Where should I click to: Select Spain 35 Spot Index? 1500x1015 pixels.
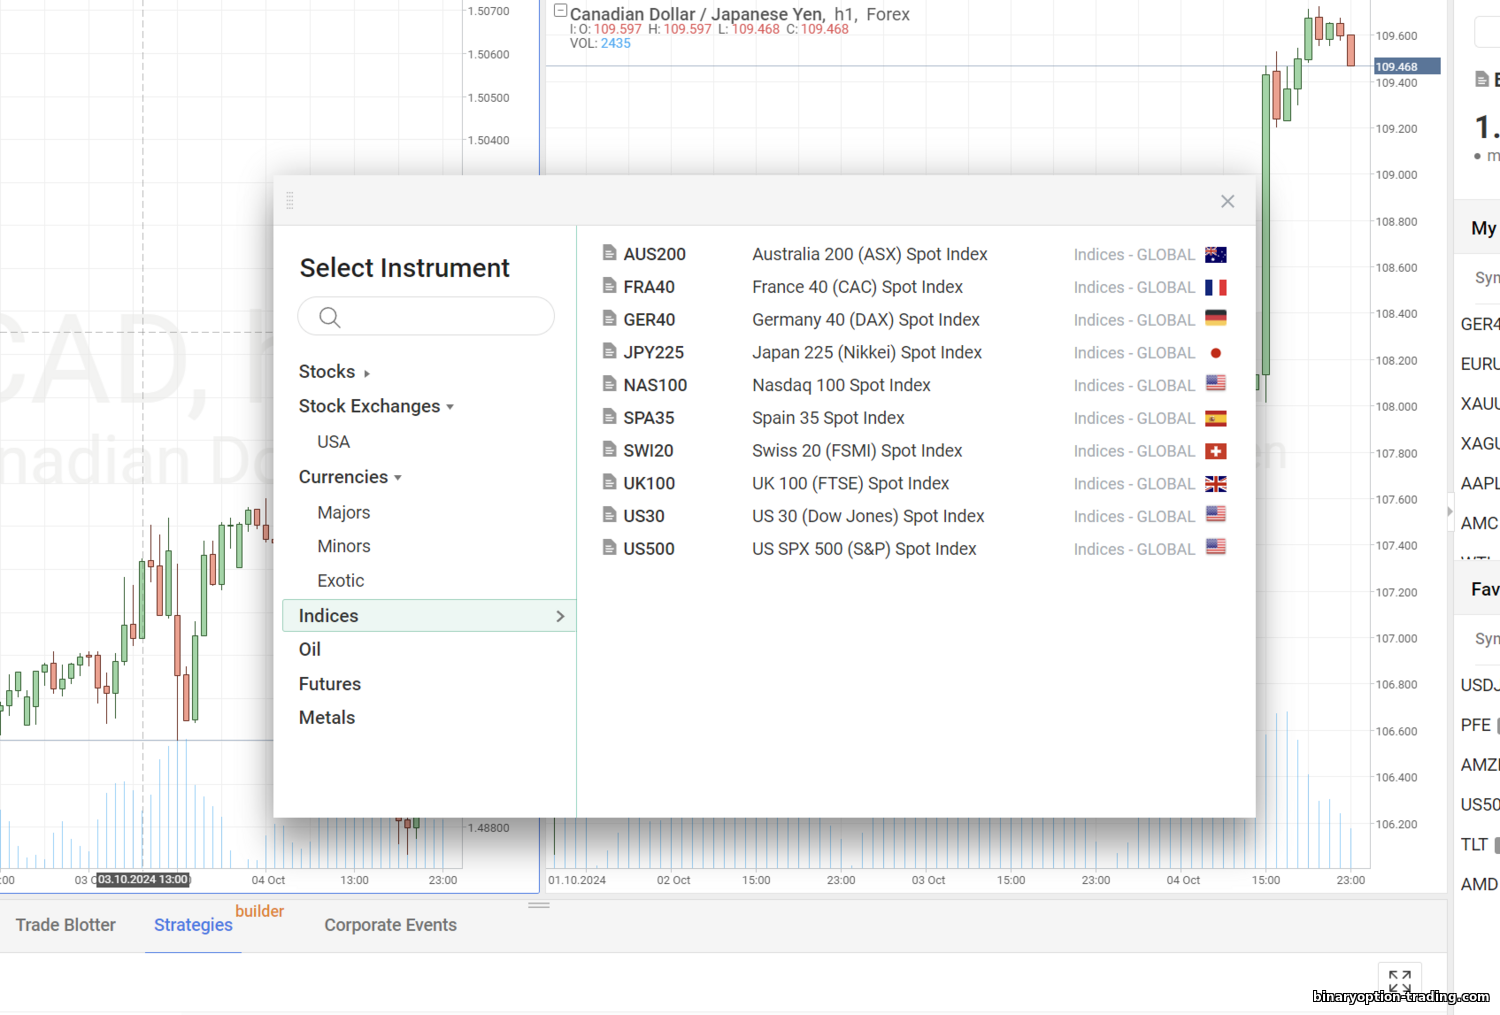point(828,418)
